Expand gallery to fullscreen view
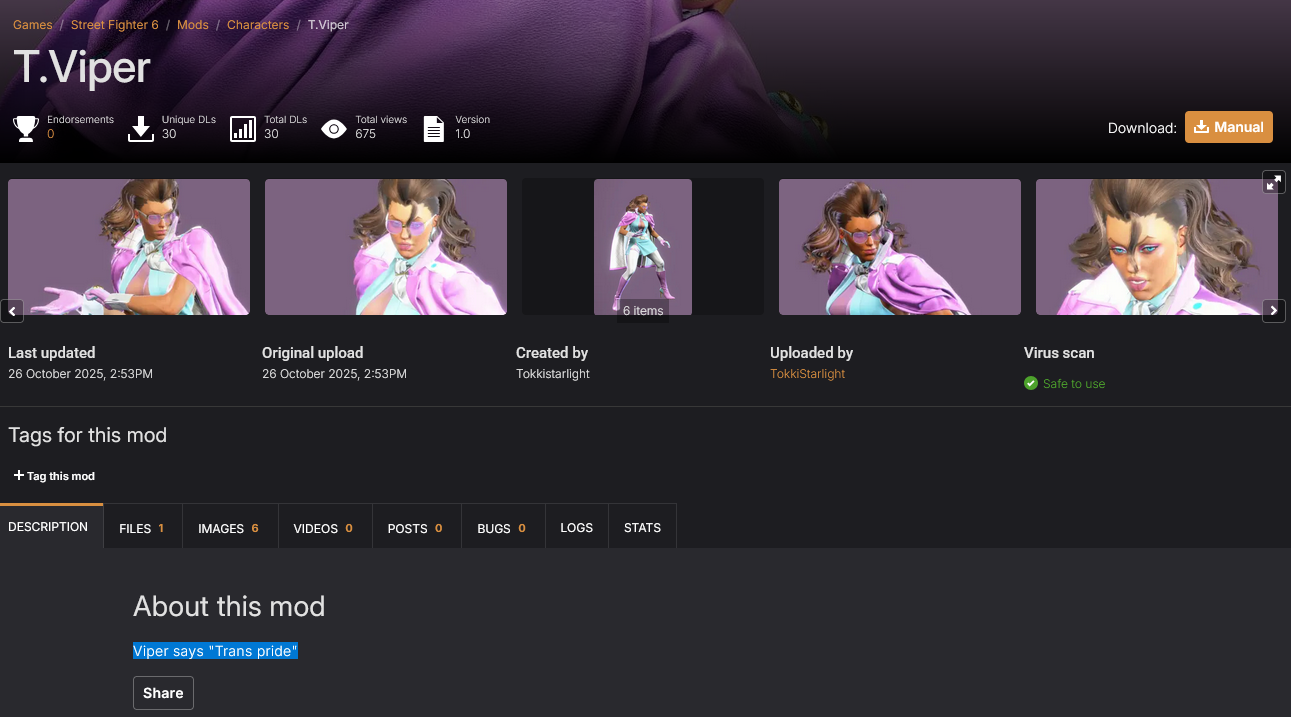The image size is (1291, 717). [x=1273, y=182]
